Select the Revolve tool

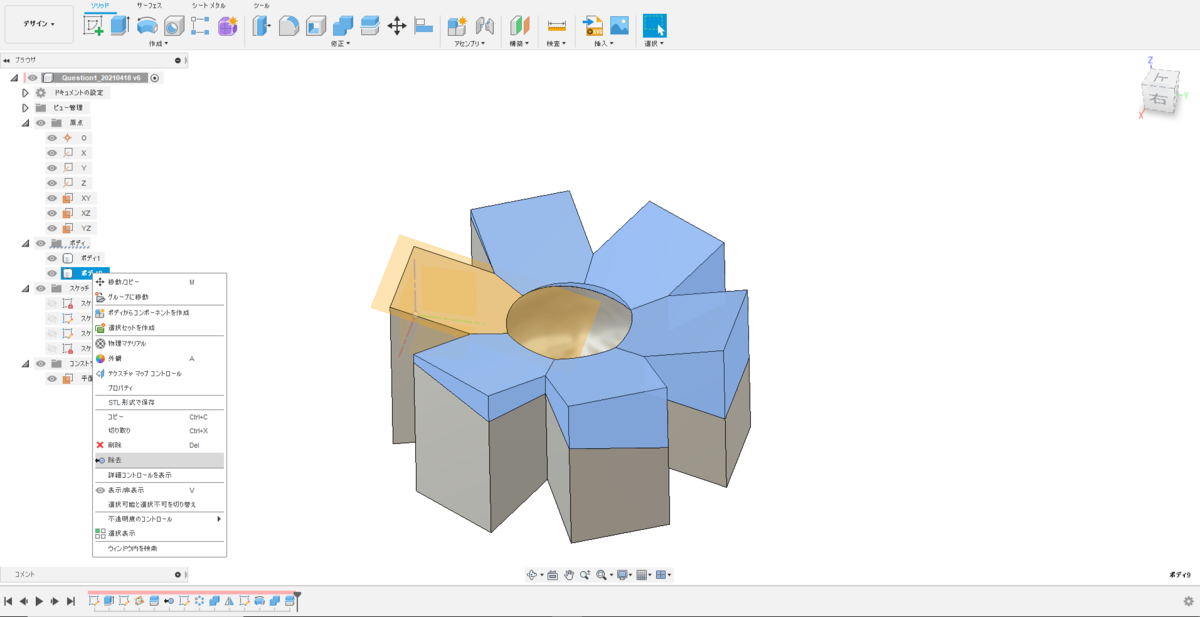[147, 26]
